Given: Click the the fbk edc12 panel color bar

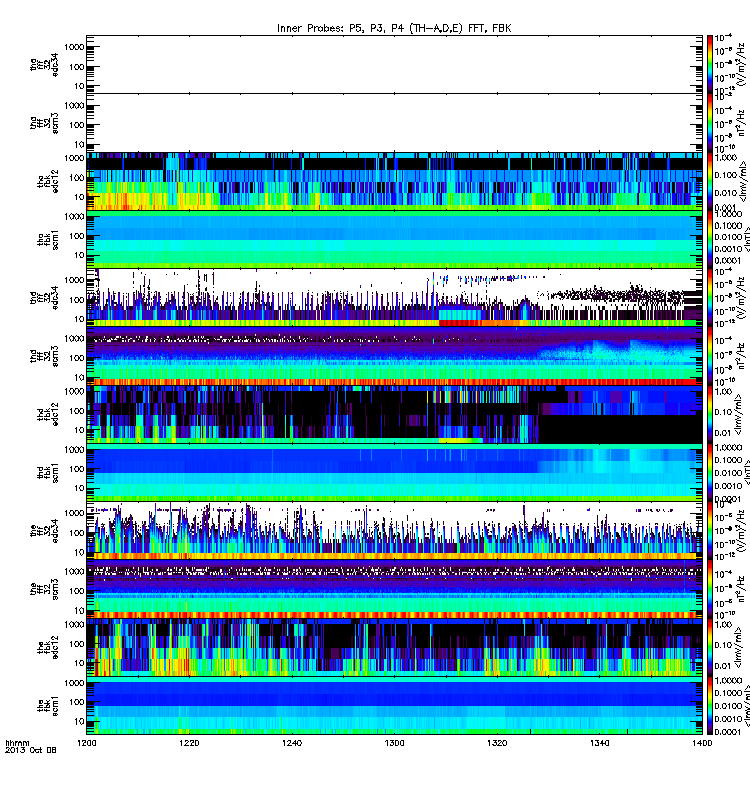Looking at the screenshot, I should tap(710, 647).
